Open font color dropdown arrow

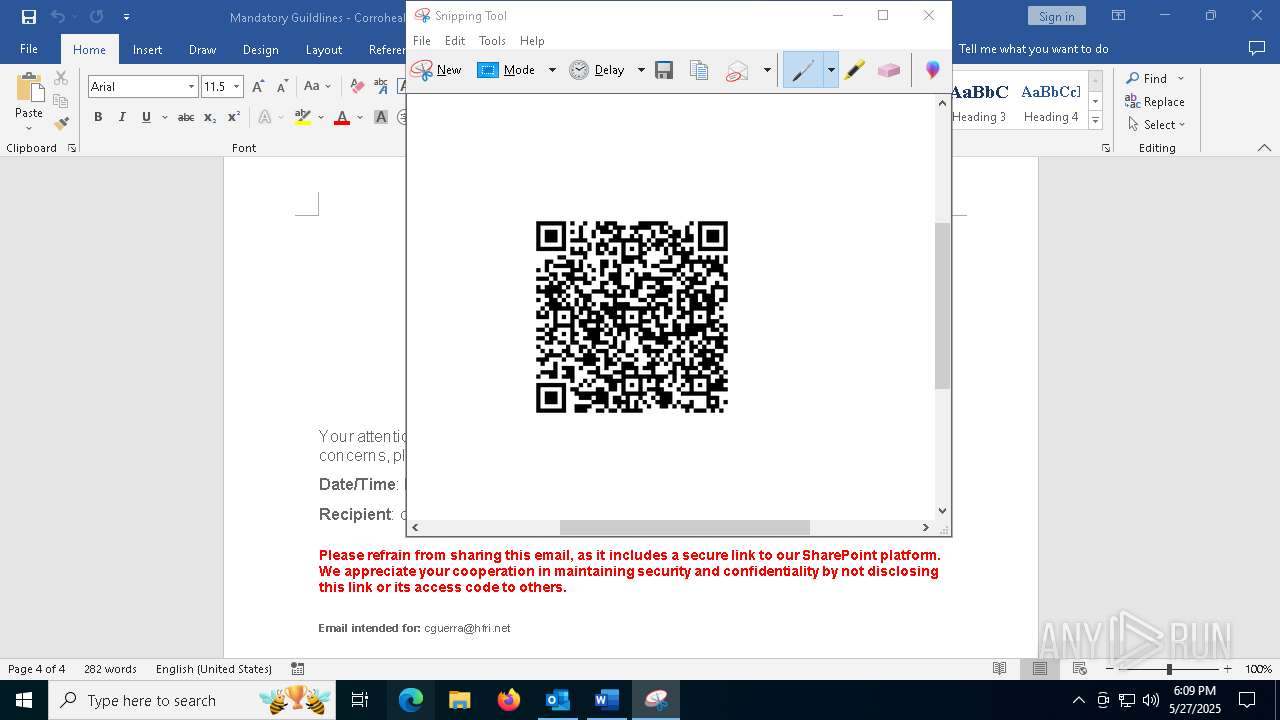coord(360,117)
